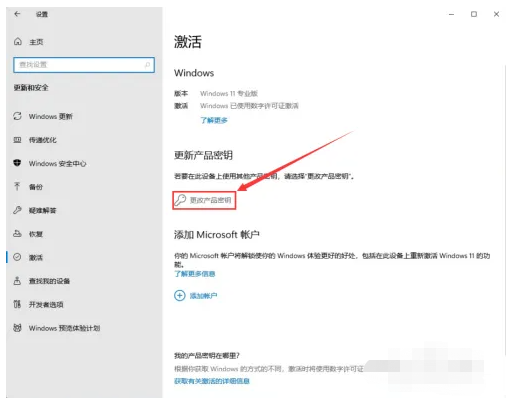This screenshot has width=513, height=402.
Task: Click the 激活 page title
Action: [188, 42]
